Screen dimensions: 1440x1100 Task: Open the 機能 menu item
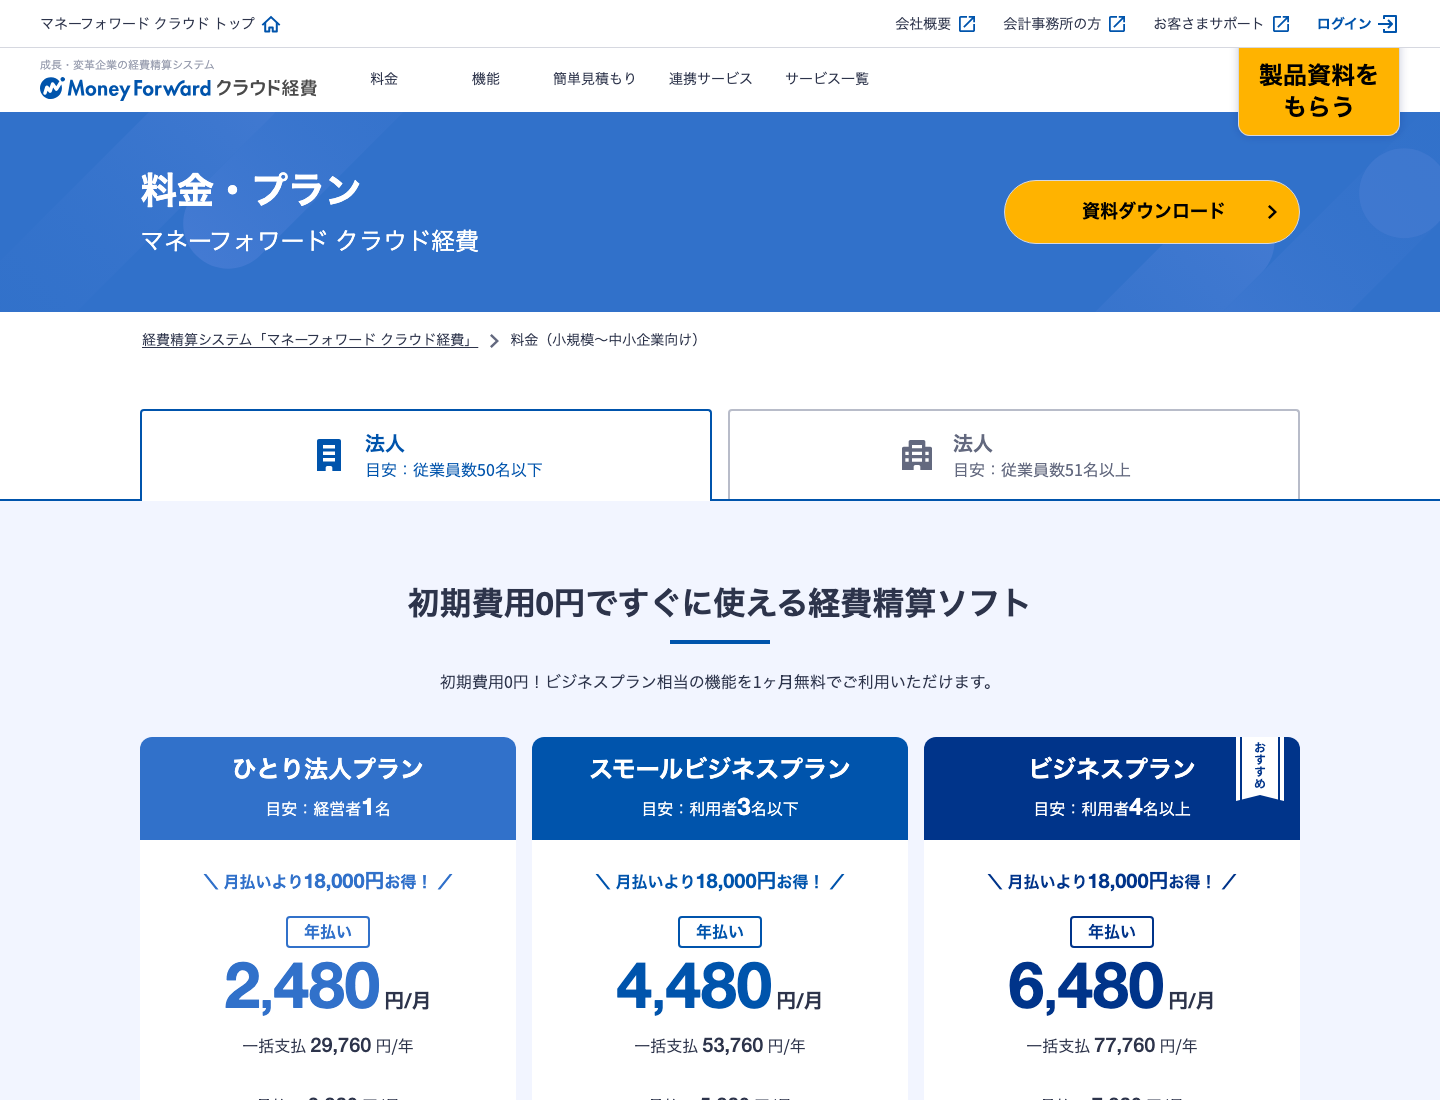pyautogui.click(x=486, y=79)
